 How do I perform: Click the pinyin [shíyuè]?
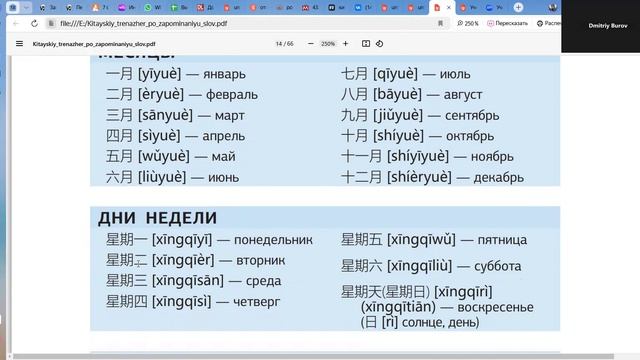(398, 136)
